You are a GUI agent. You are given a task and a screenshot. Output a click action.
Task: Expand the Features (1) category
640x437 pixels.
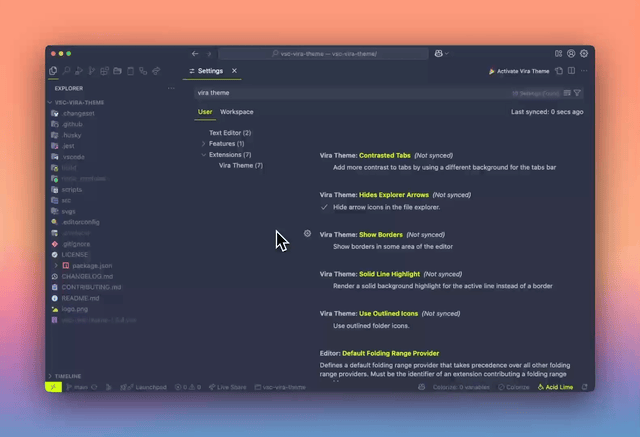coord(203,144)
